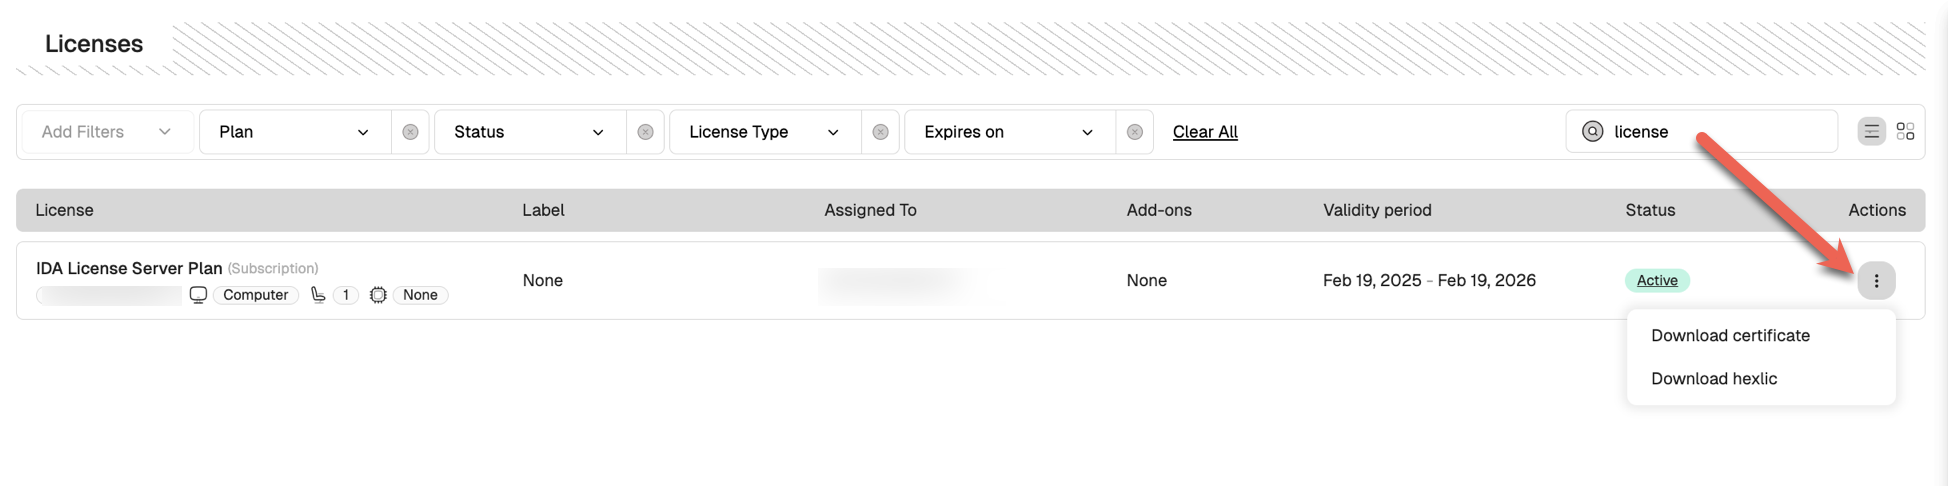Open the three-dot actions menu
The height and width of the screenshot is (486, 1948).
pyautogui.click(x=1876, y=281)
